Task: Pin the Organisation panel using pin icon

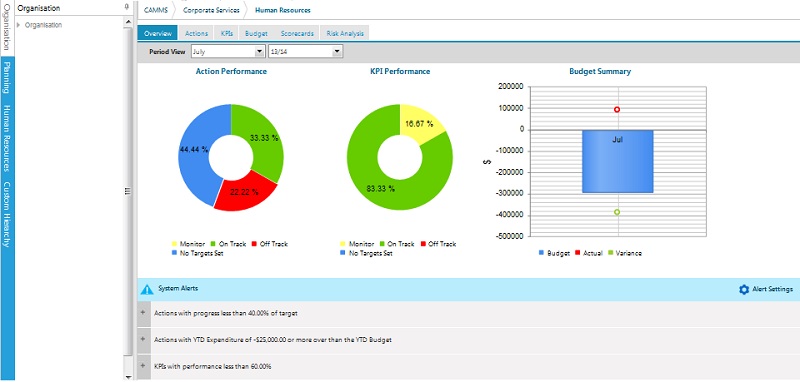Action: tap(127, 7)
